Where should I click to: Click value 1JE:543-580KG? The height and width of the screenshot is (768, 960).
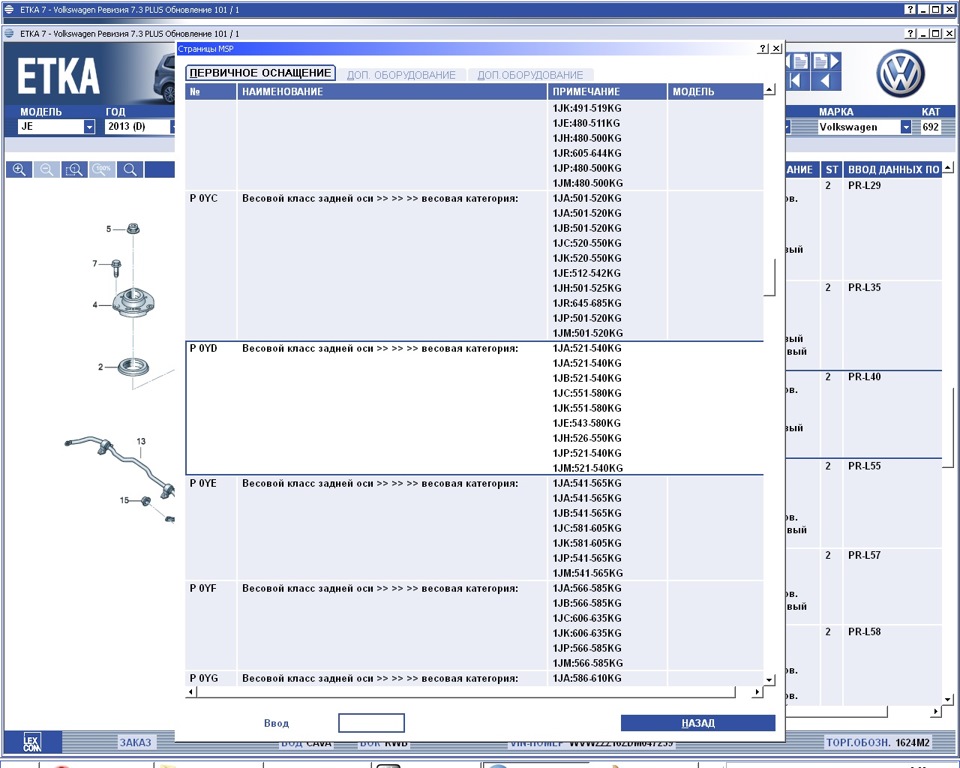point(587,423)
